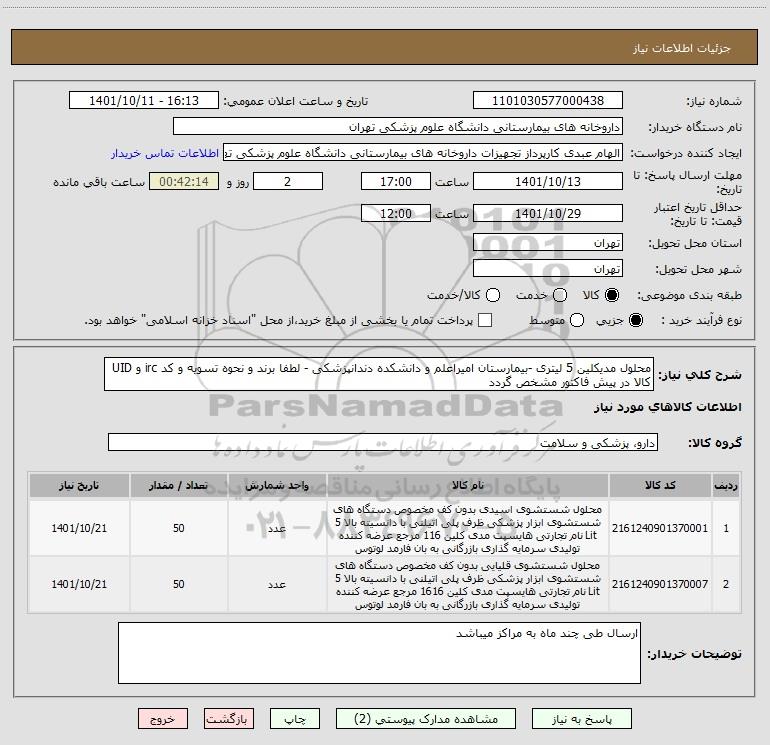Click the اطلاعات کالاهای مورد نیاز section heading
Viewport: 770px width, 745px height.
[667, 407]
